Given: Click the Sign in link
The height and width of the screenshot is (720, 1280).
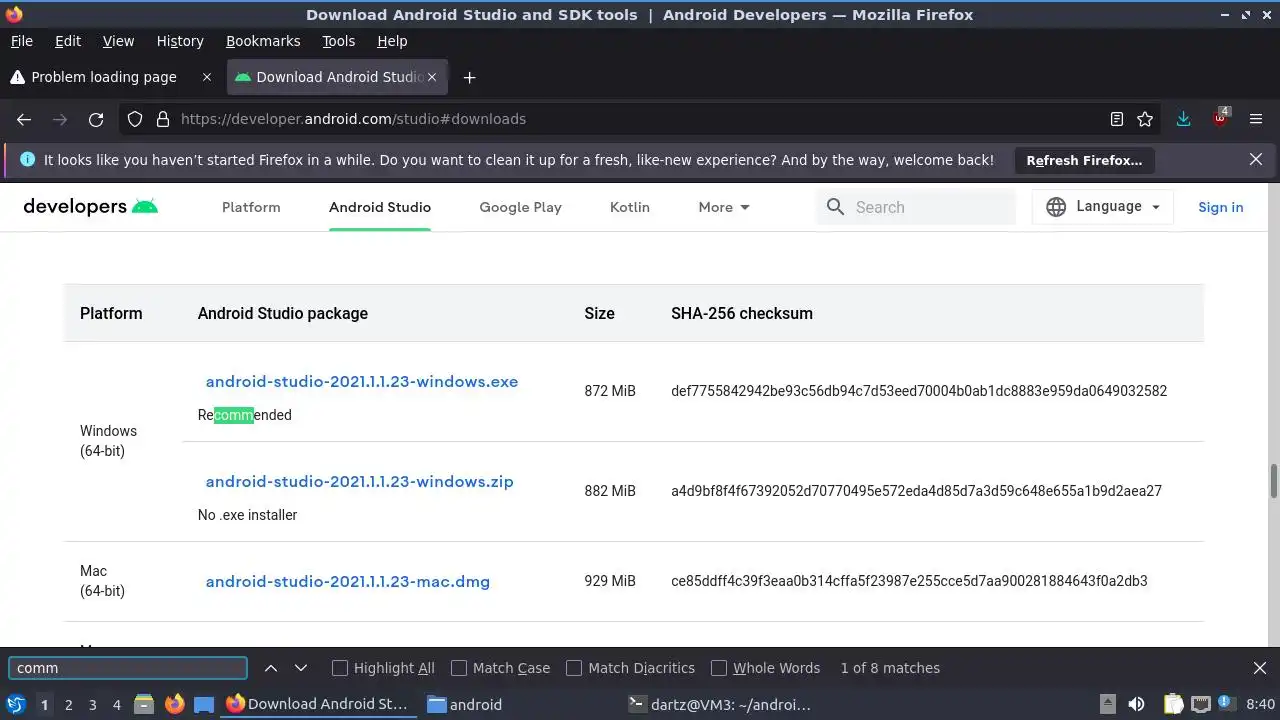Looking at the screenshot, I should tap(1221, 207).
